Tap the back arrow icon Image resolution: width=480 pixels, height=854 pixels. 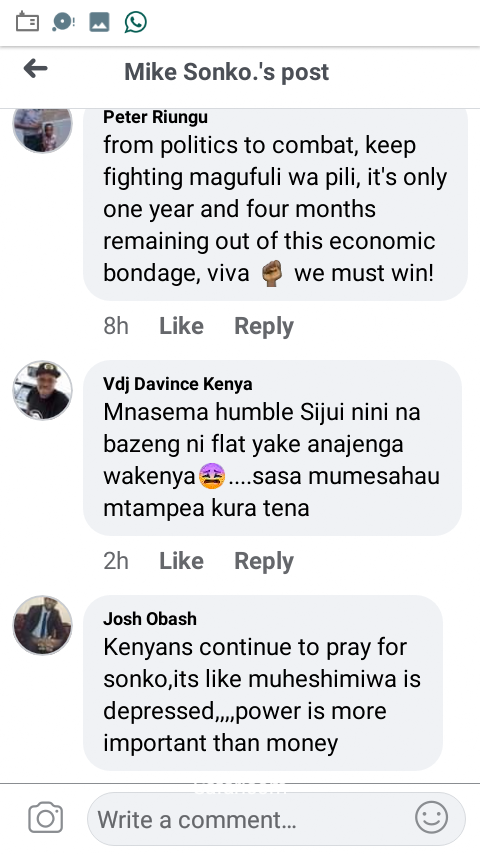pyautogui.click(x=35, y=69)
